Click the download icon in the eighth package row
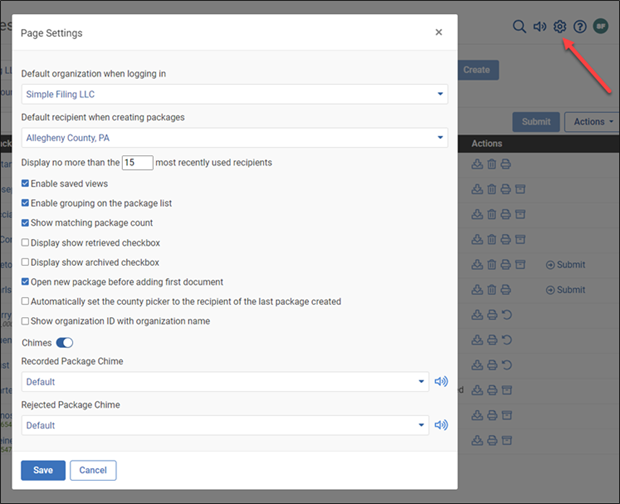 coord(477,340)
